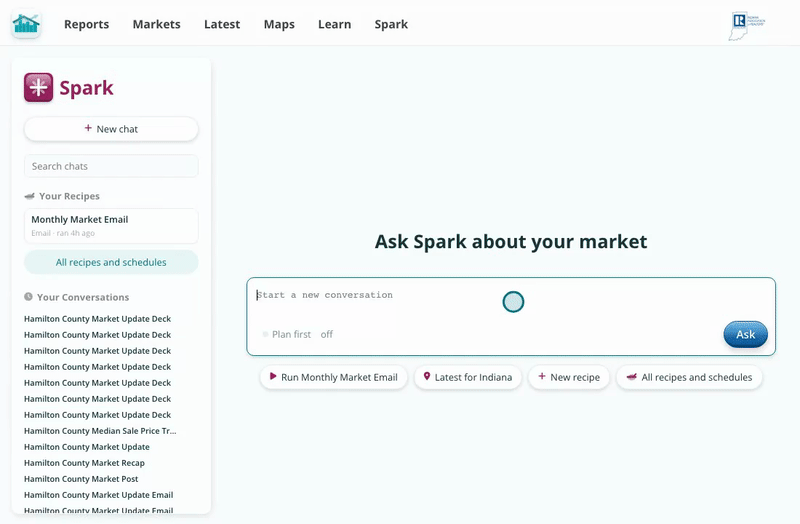Open All recipes and schedules in sidebar
This screenshot has width=800, height=524.
pyautogui.click(x=111, y=262)
